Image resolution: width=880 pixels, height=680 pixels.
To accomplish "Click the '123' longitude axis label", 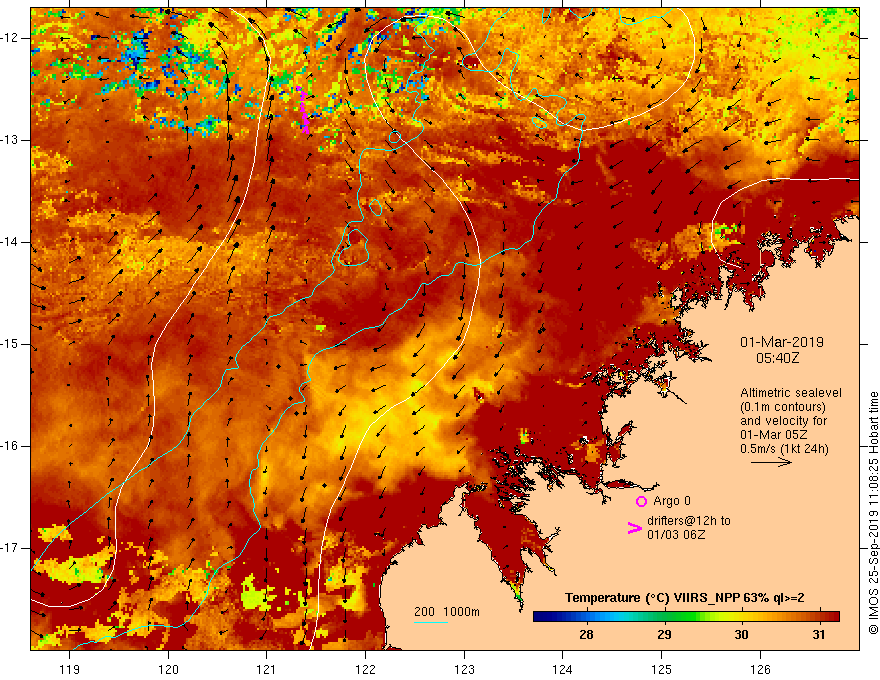I will pyautogui.click(x=464, y=669).
